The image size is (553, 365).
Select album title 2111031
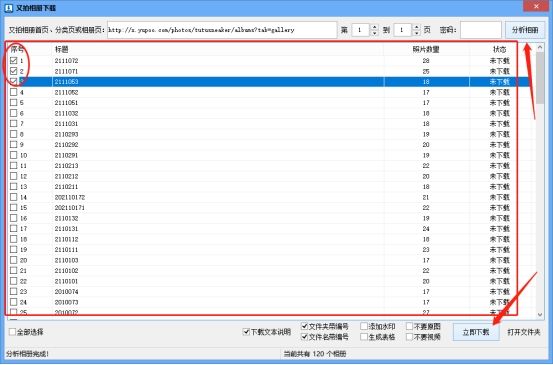66,124
